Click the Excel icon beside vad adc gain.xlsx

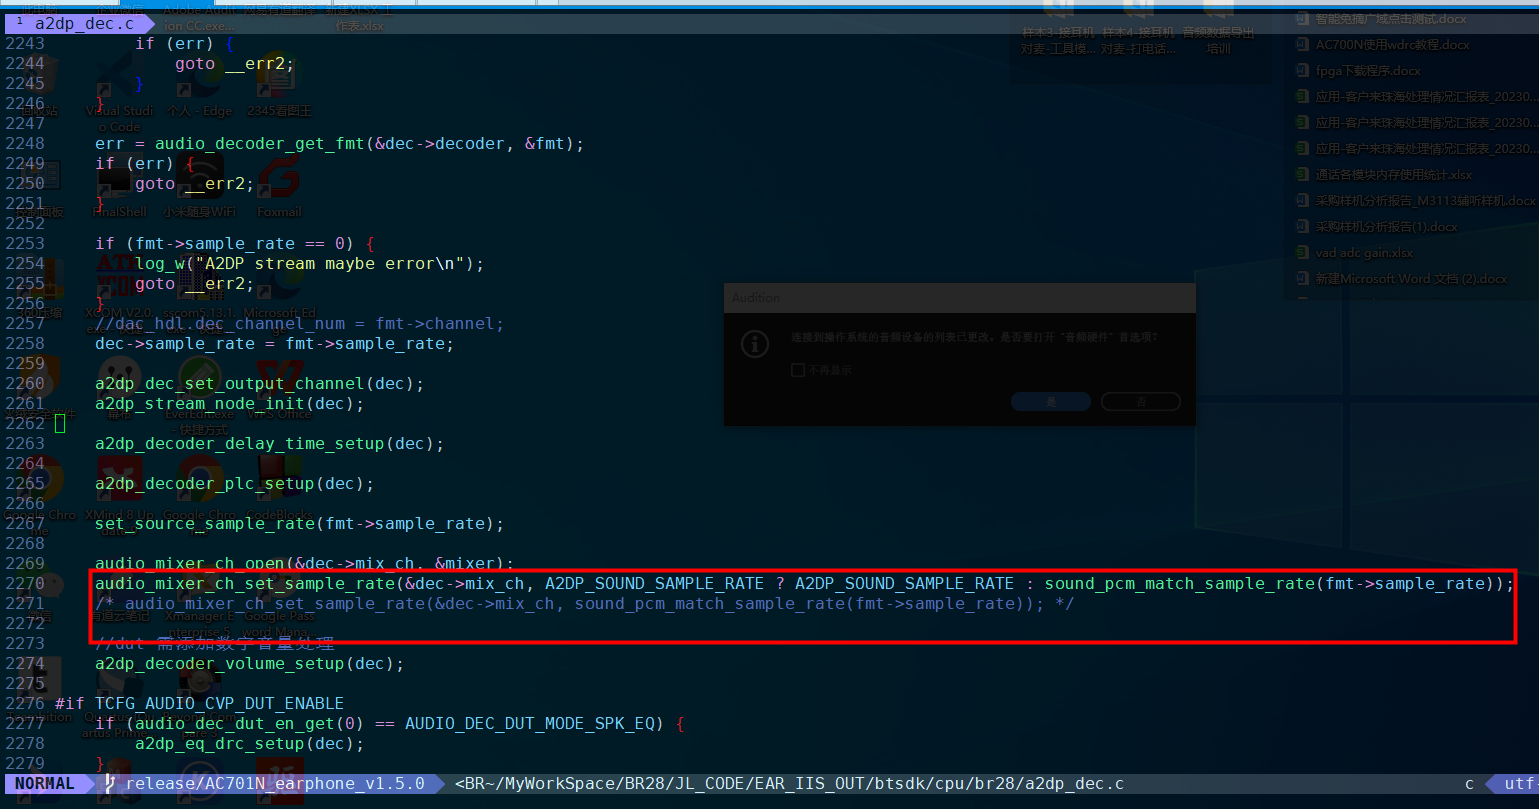click(1302, 253)
